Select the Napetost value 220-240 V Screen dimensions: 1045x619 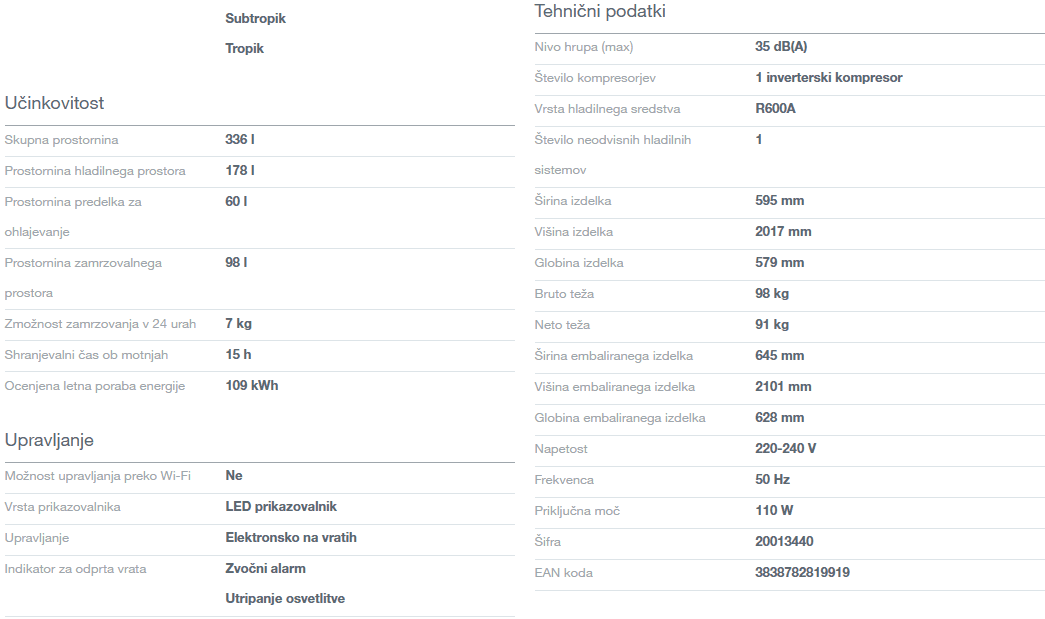pos(786,449)
